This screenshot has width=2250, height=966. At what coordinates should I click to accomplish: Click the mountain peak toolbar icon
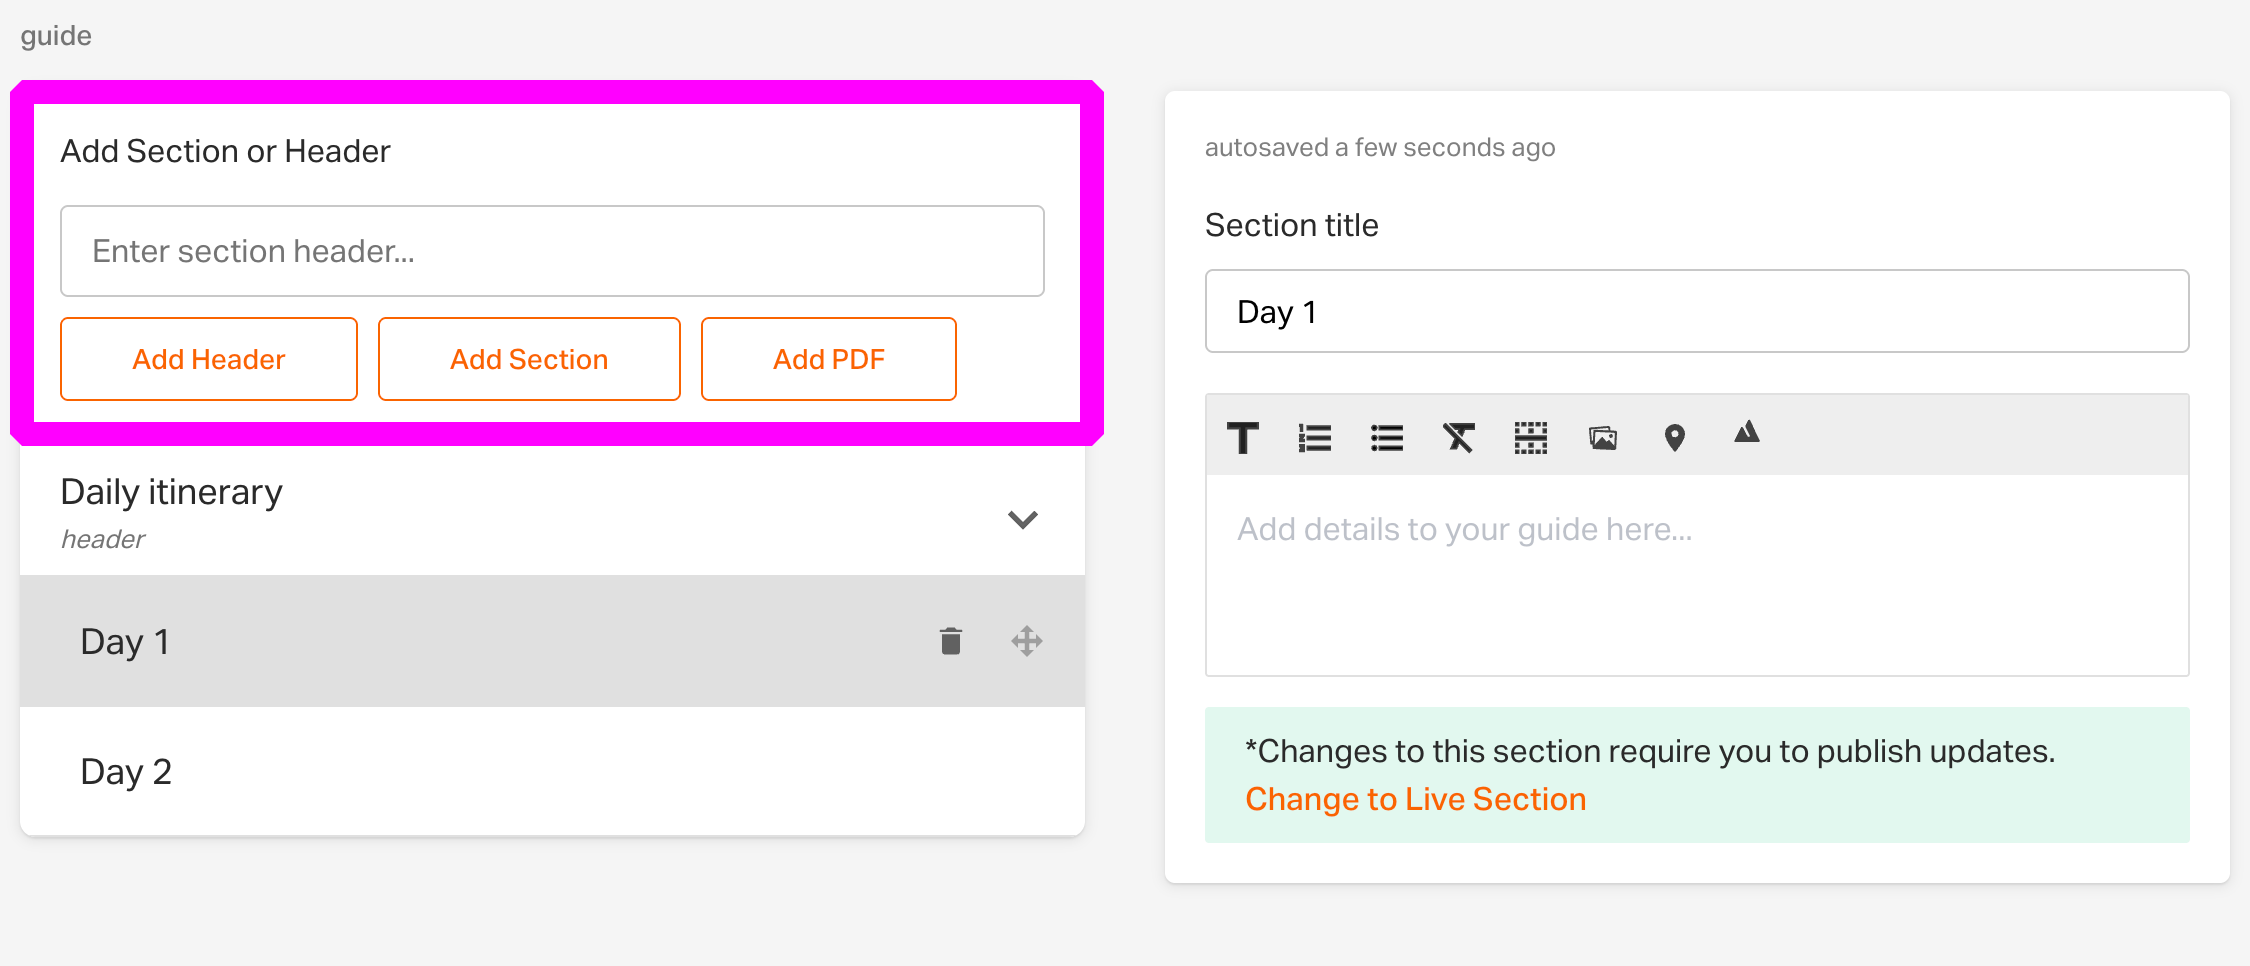click(x=1747, y=432)
